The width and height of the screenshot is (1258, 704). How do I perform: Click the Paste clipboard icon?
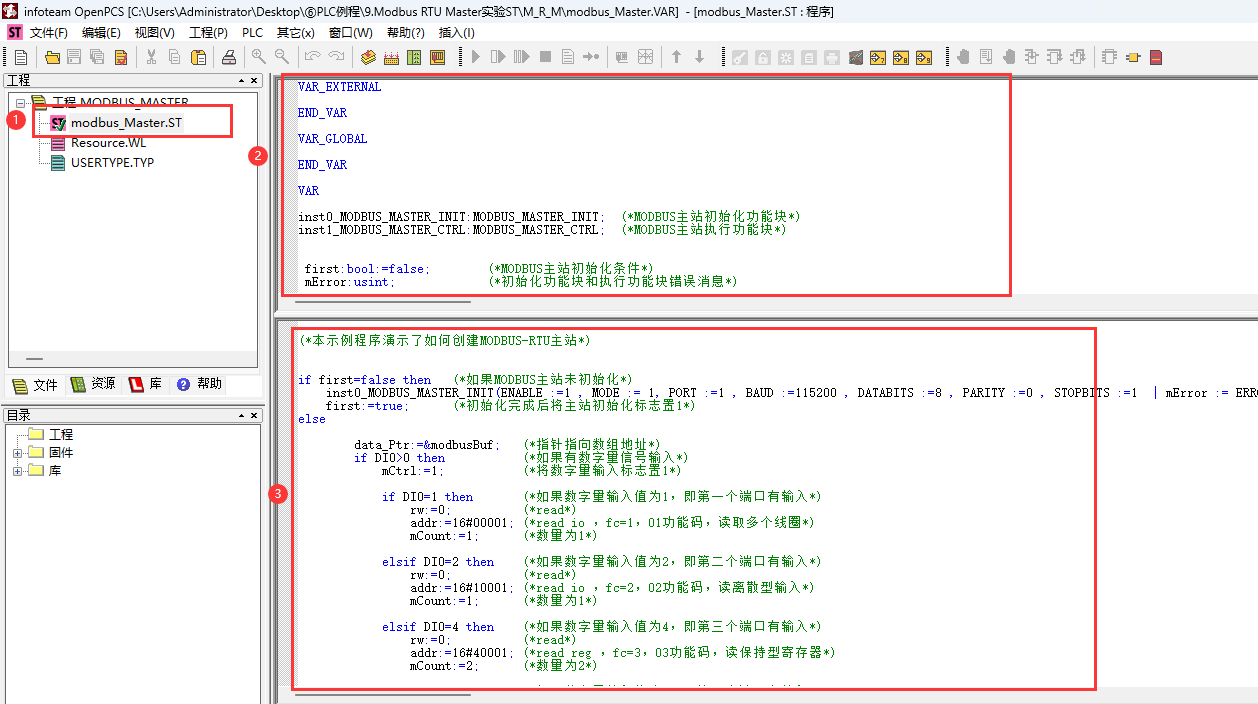(x=198, y=57)
